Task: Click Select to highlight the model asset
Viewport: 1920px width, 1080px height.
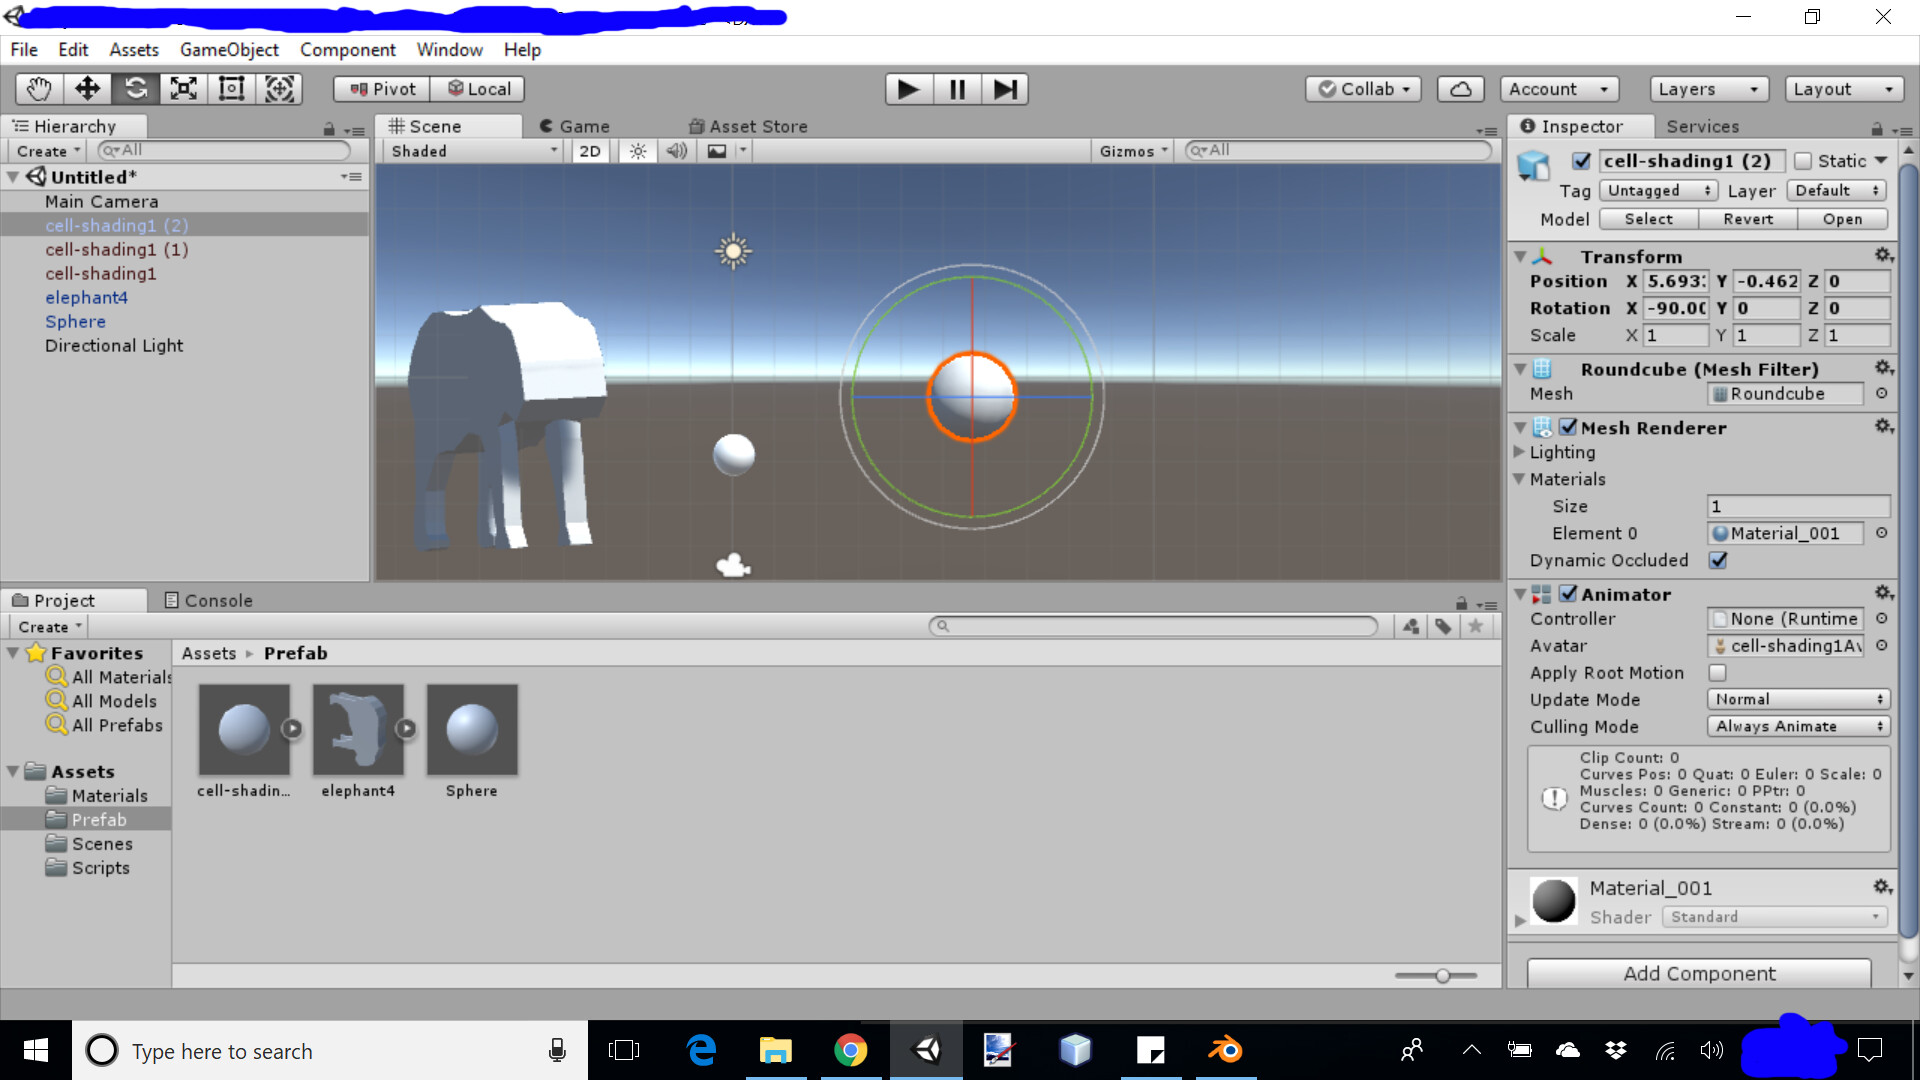Action: [1648, 219]
